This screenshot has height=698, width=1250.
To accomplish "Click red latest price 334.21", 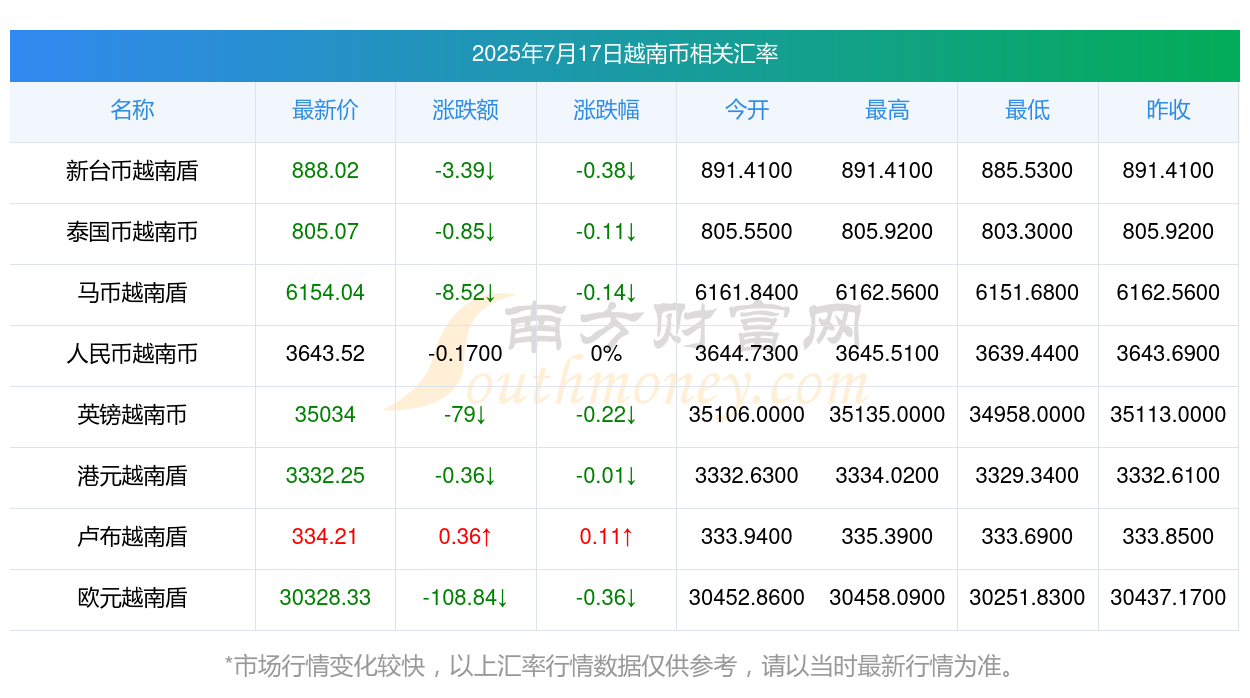I will [x=325, y=537].
